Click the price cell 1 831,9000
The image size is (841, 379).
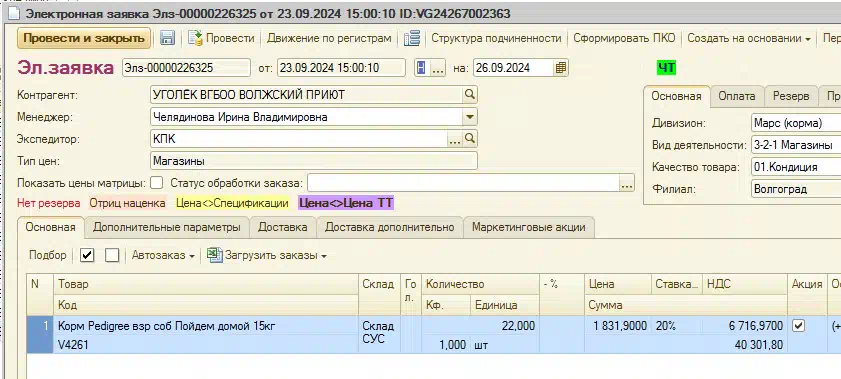point(618,325)
